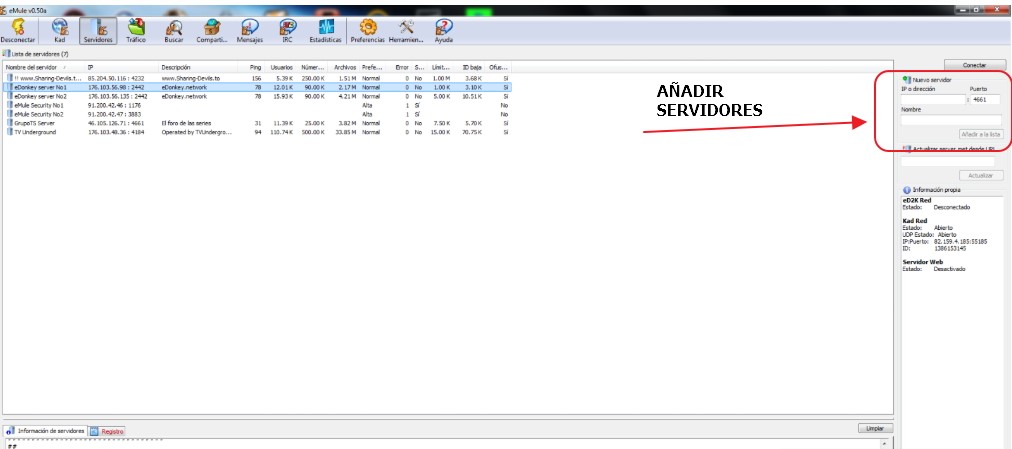
Task: Switch to Información de servidores tab
Action: (x=45, y=430)
